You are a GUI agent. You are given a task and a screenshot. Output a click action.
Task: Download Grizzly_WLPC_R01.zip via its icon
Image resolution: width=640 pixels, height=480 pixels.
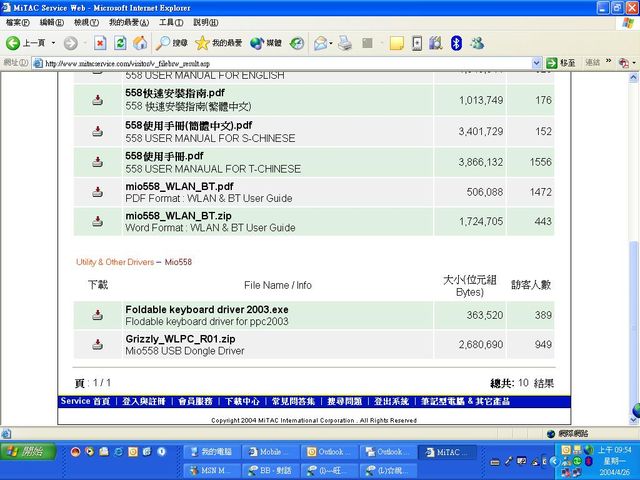tap(97, 344)
